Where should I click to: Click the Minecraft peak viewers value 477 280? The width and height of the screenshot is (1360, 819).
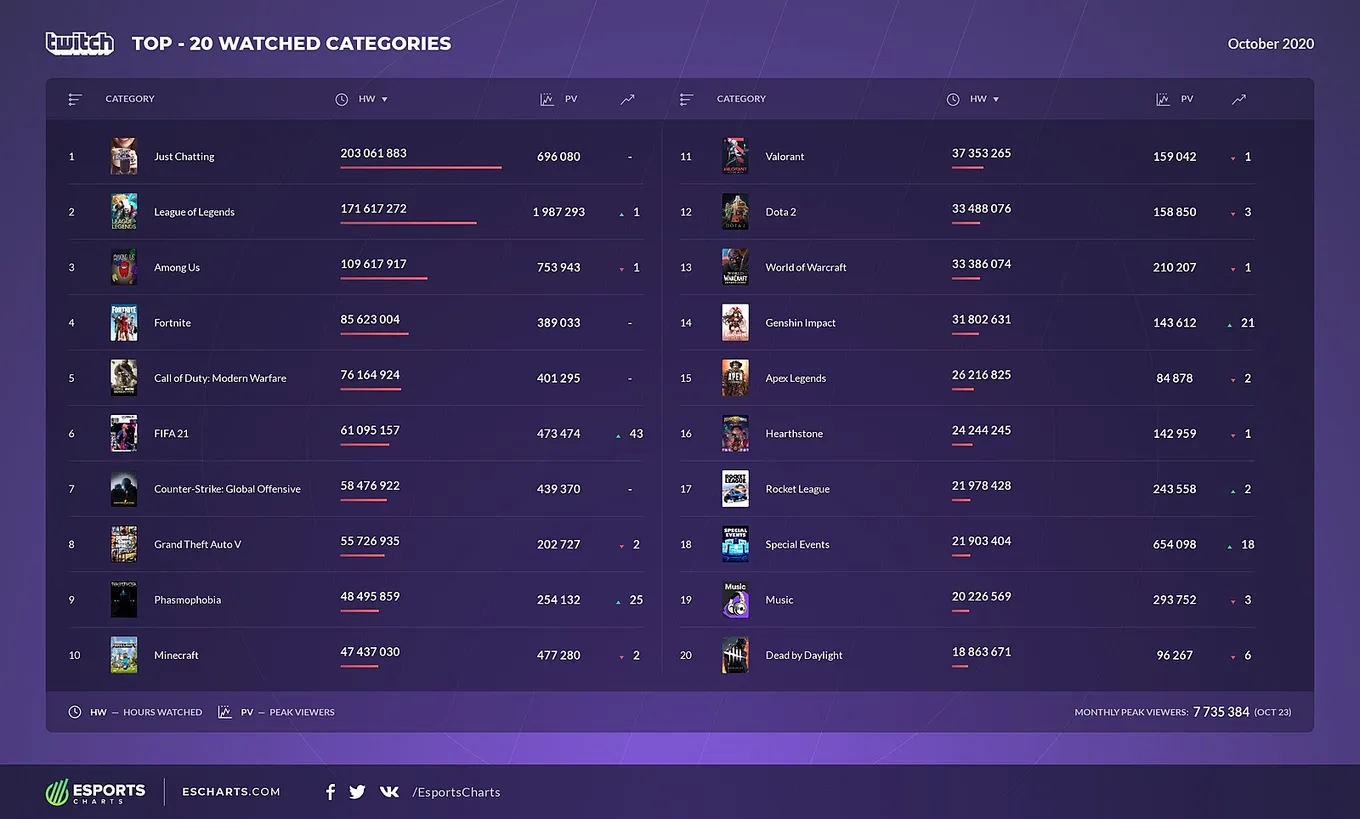point(558,655)
